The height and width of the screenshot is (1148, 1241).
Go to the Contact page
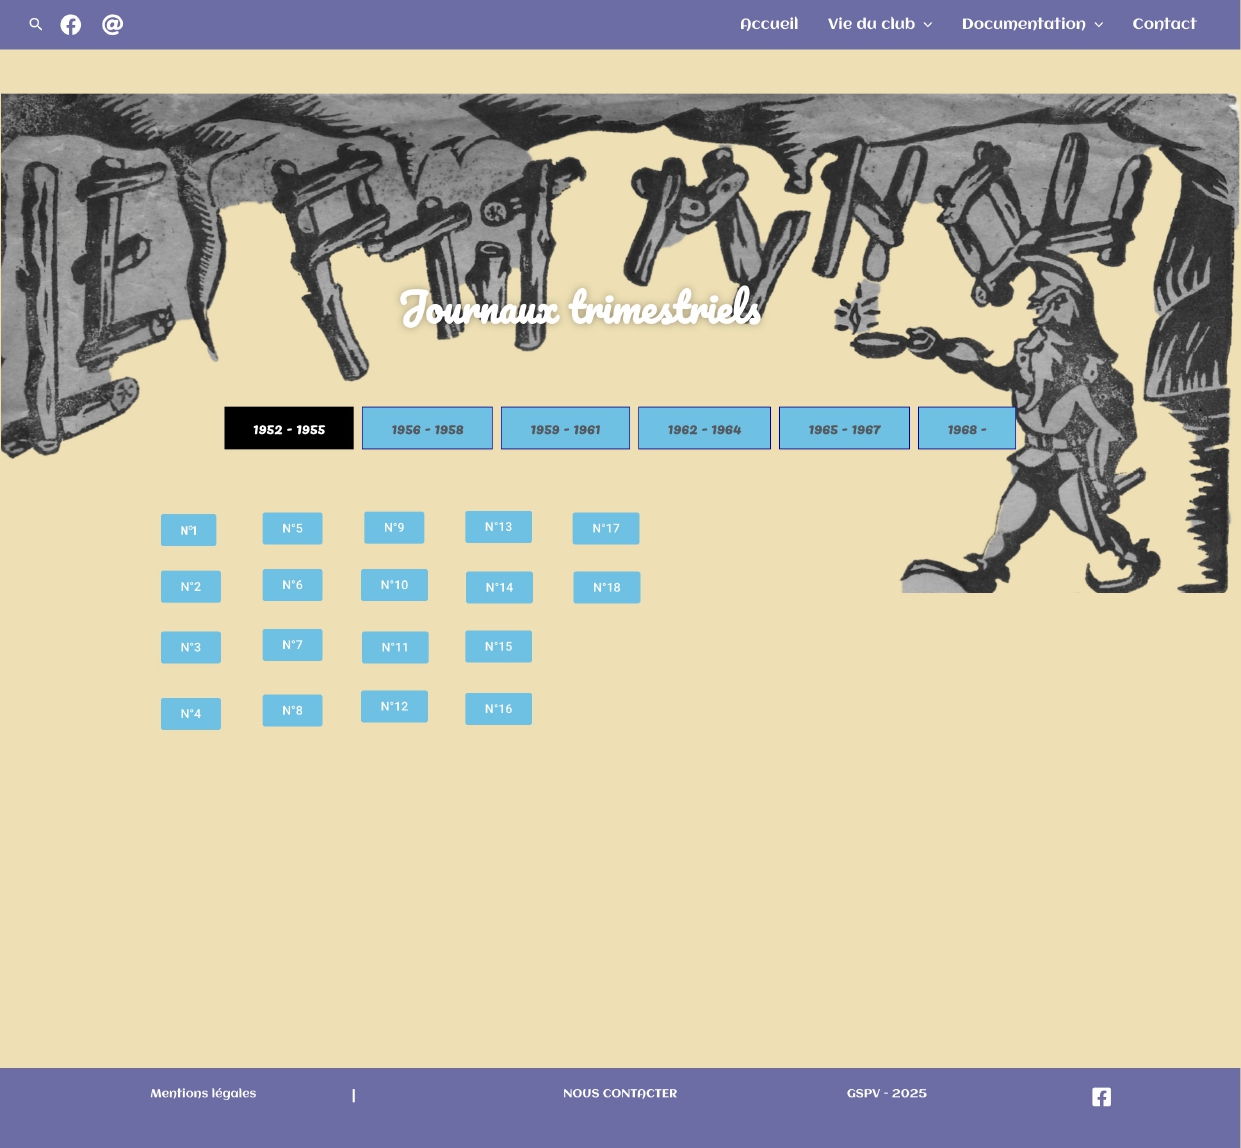coord(1164,24)
